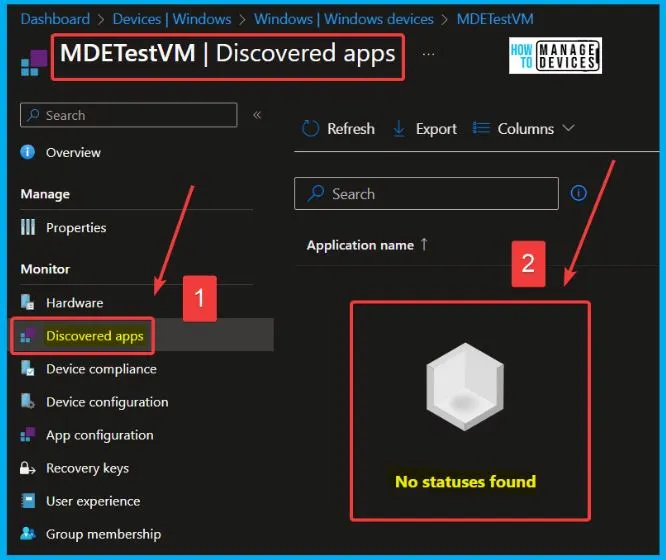Click the Columns list icon
The height and width of the screenshot is (560, 666).
pos(481,127)
